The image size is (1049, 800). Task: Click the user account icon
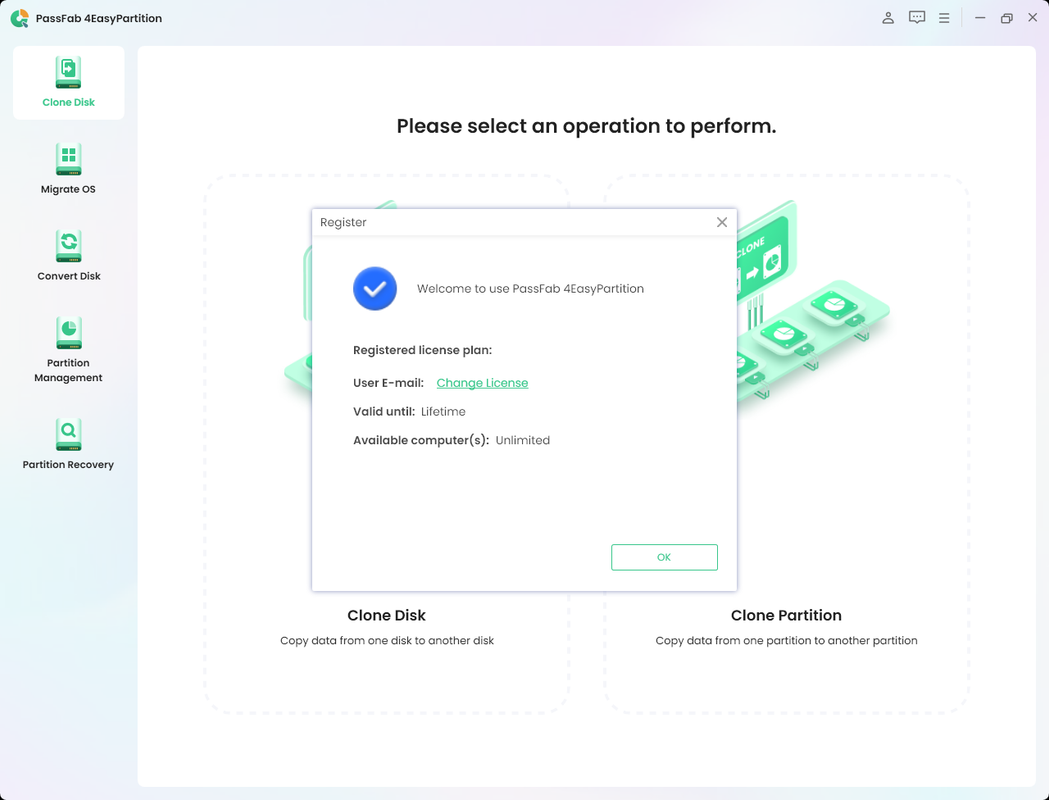point(888,18)
